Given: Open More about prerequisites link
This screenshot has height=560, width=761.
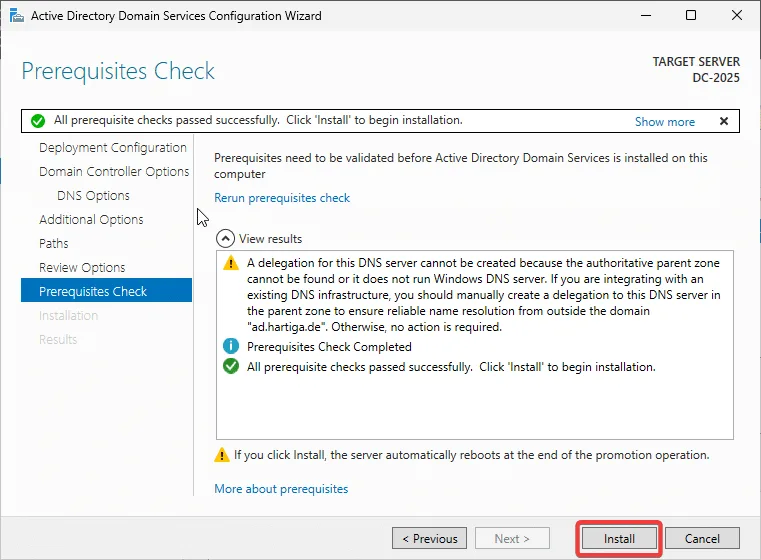Looking at the screenshot, I should pos(281,489).
